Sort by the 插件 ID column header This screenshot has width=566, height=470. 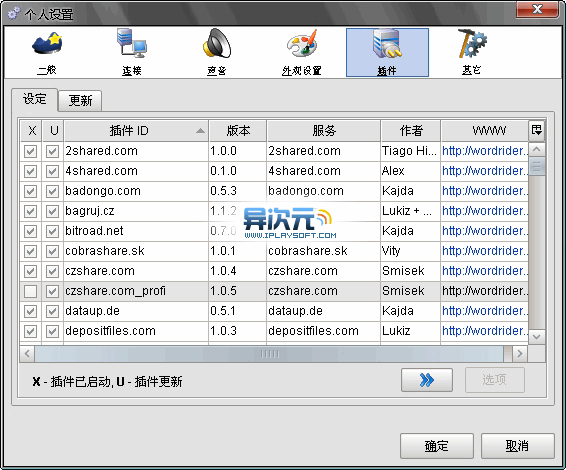click(x=136, y=131)
